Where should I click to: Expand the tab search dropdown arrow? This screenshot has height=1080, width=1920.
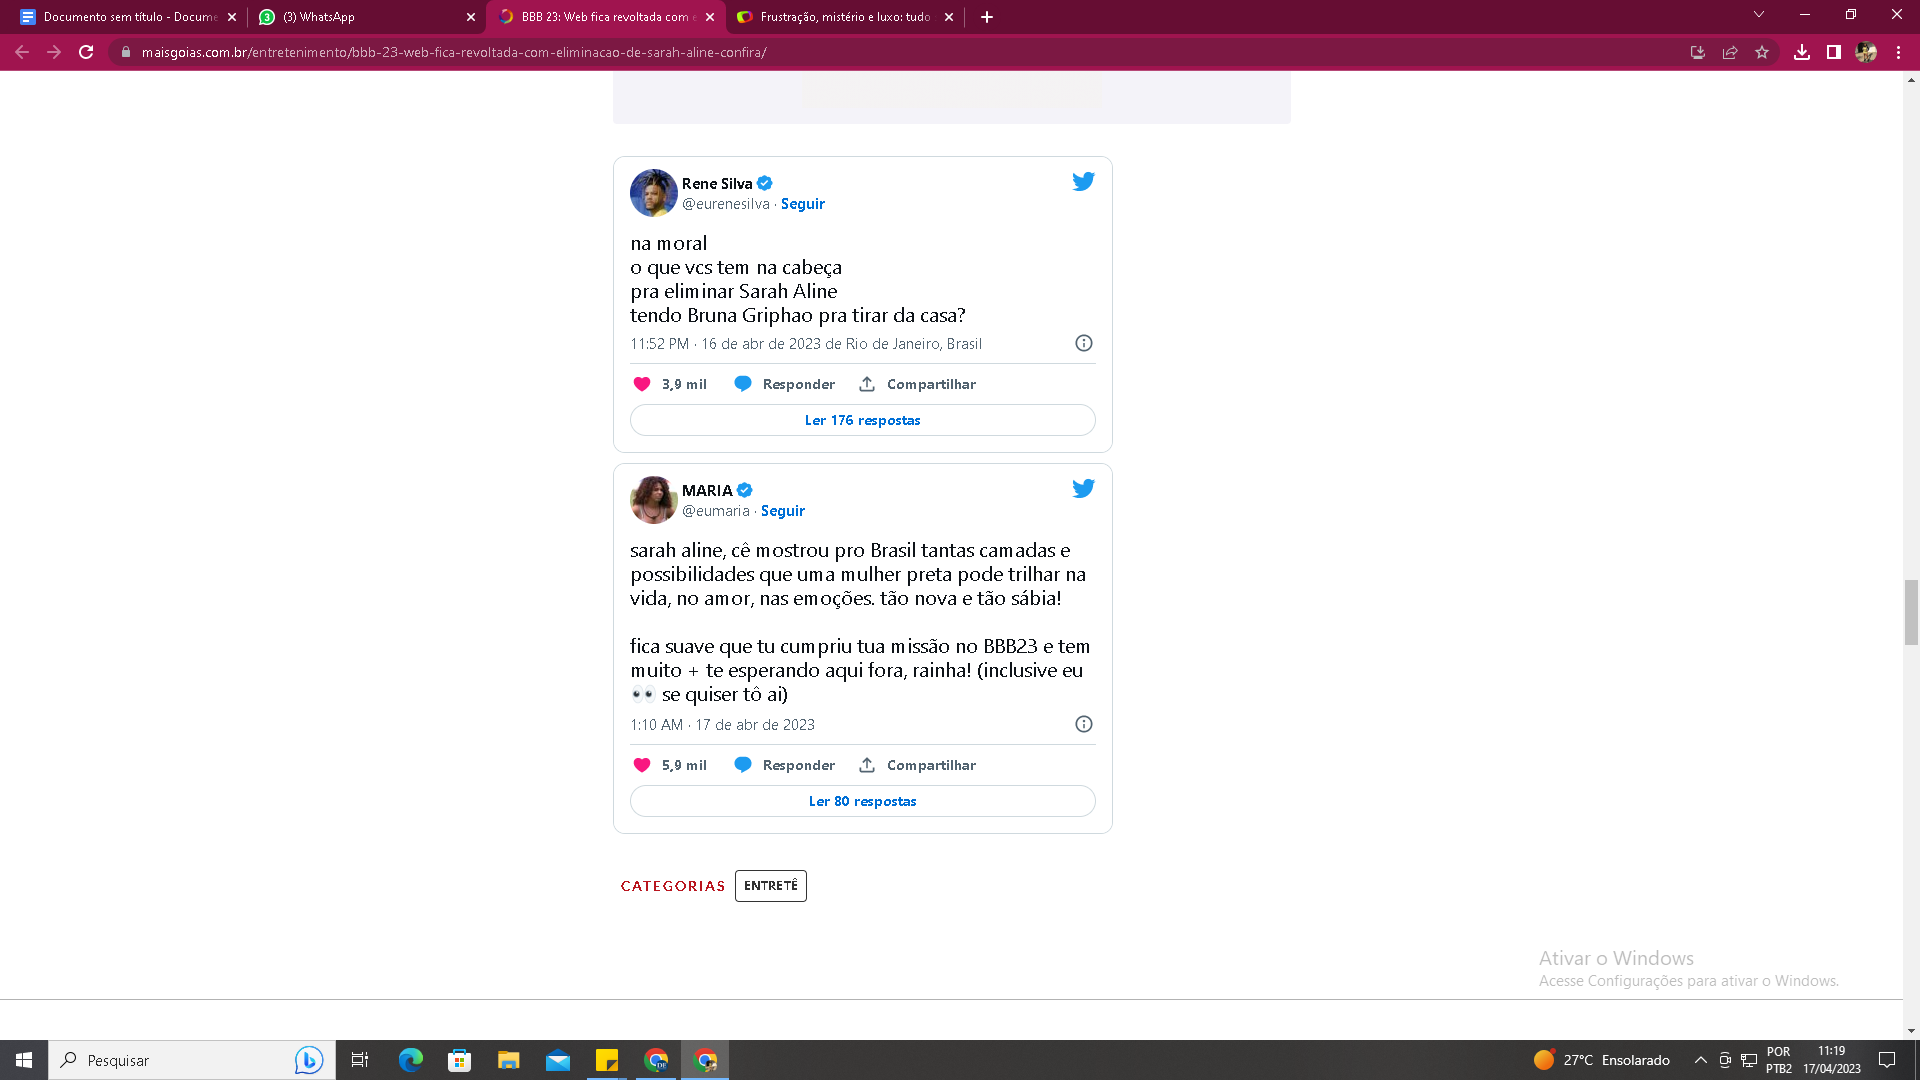[x=1758, y=15]
